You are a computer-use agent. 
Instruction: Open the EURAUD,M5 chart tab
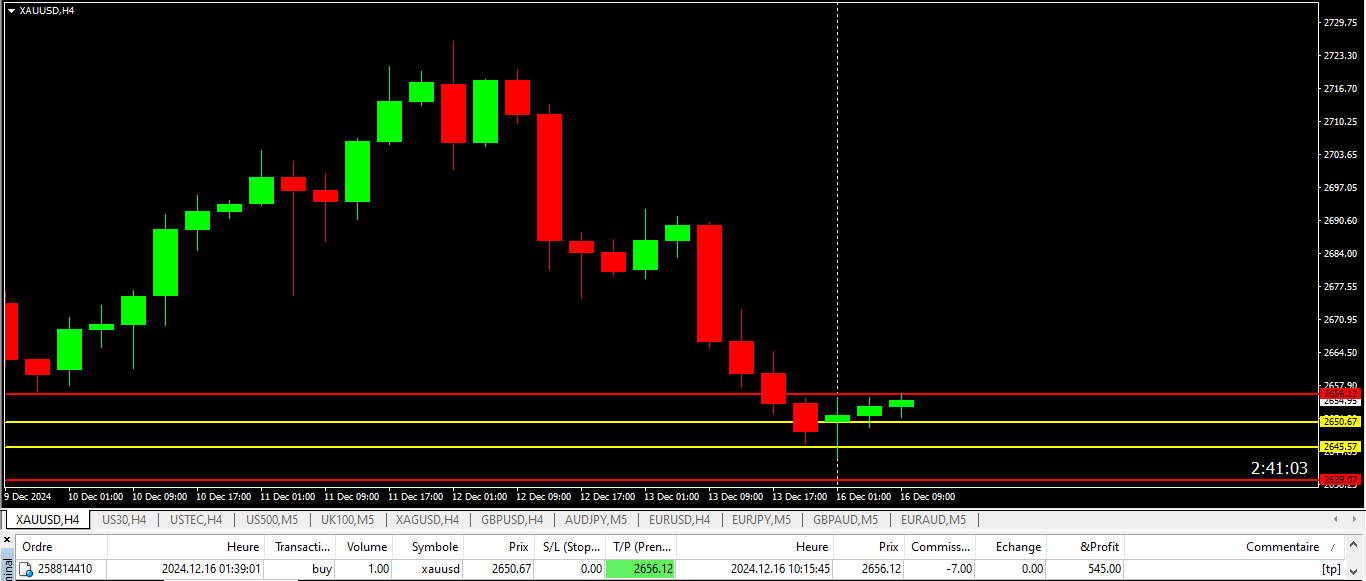coord(933,520)
